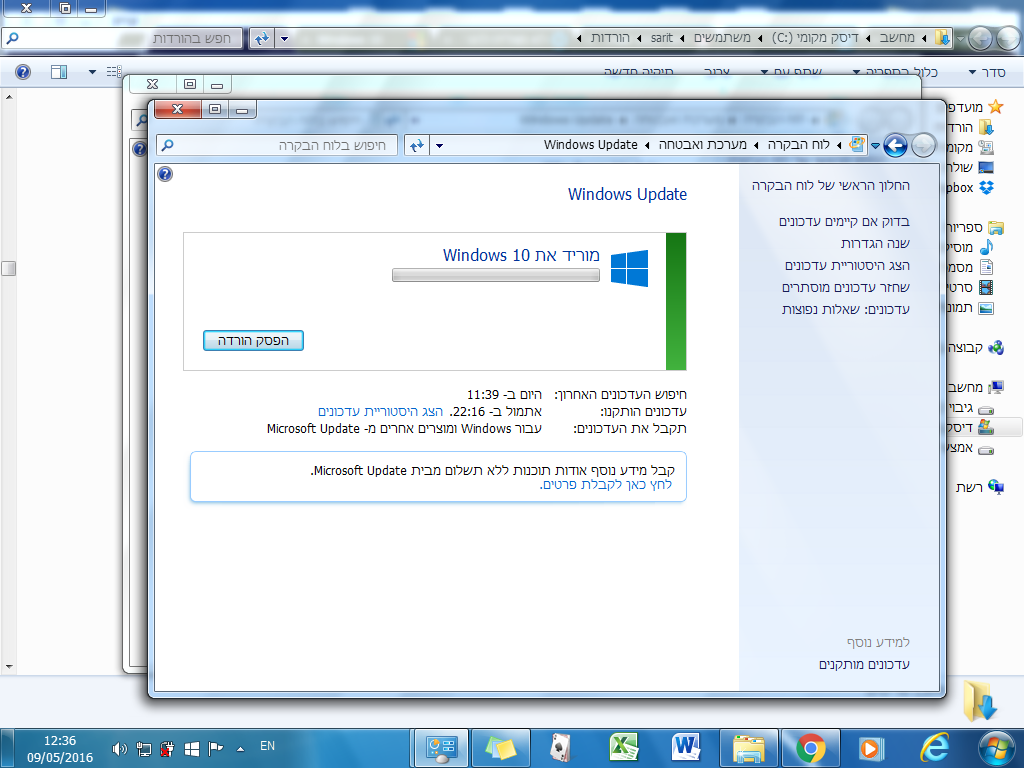Click the speaker volume icon in system tray
Screen dimensions: 1024x768
tap(119, 749)
